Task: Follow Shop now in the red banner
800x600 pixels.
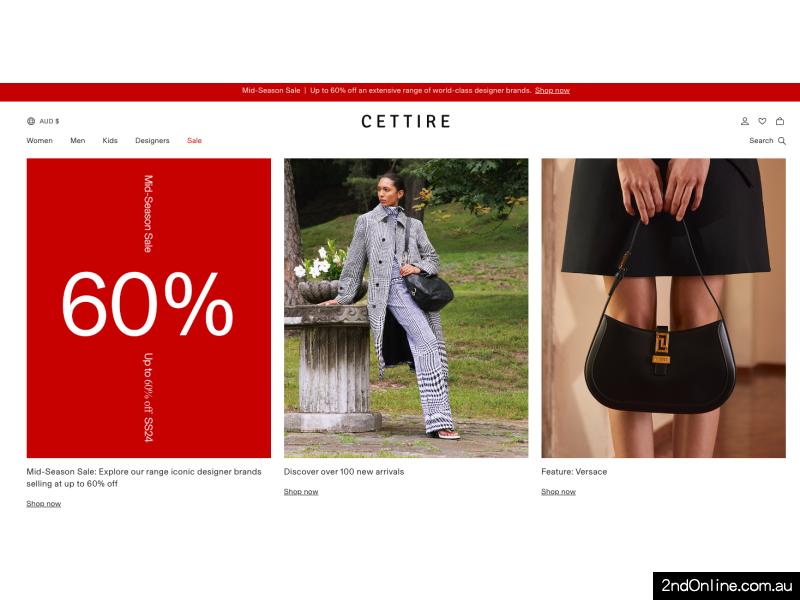Action: click(x=552, y=91)
